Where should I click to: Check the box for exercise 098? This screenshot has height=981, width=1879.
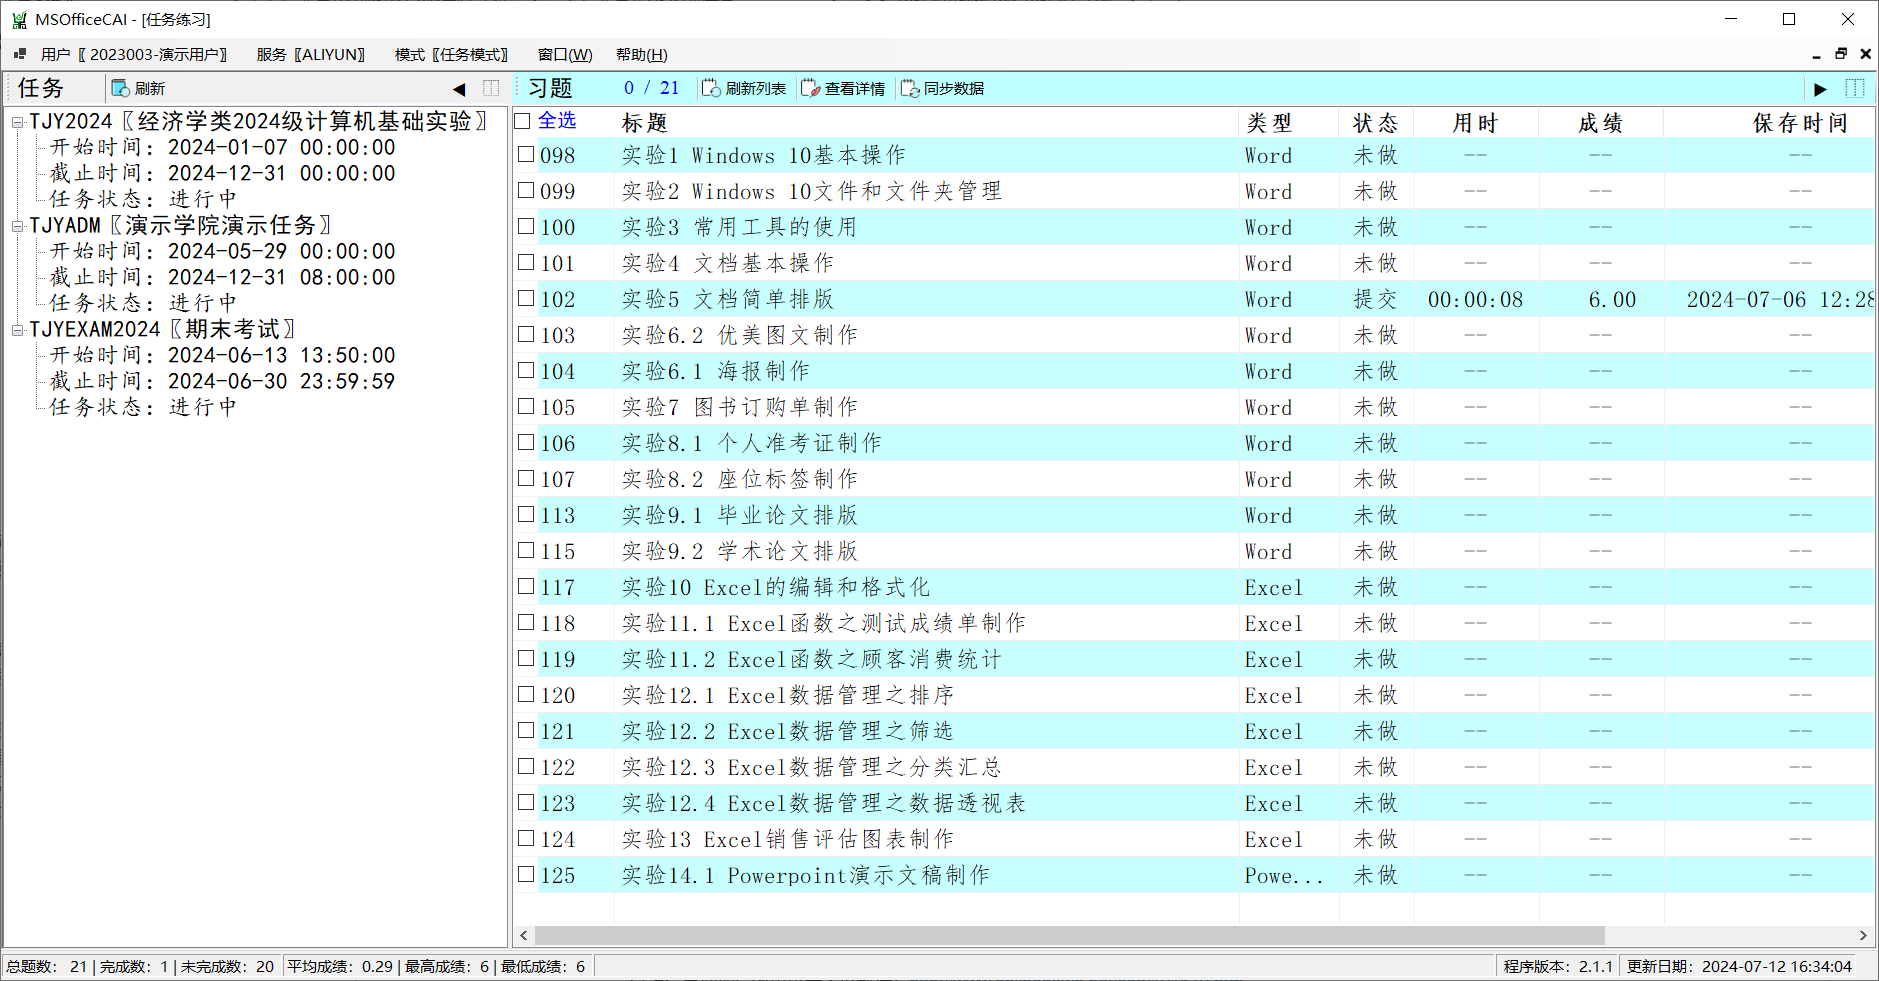coord(526,154)
